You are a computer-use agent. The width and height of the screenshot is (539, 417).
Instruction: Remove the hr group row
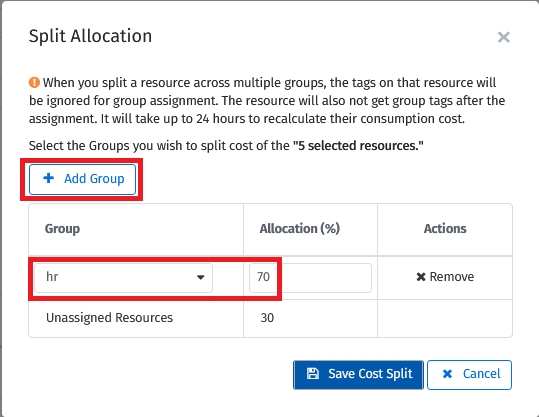click(445, 277)
